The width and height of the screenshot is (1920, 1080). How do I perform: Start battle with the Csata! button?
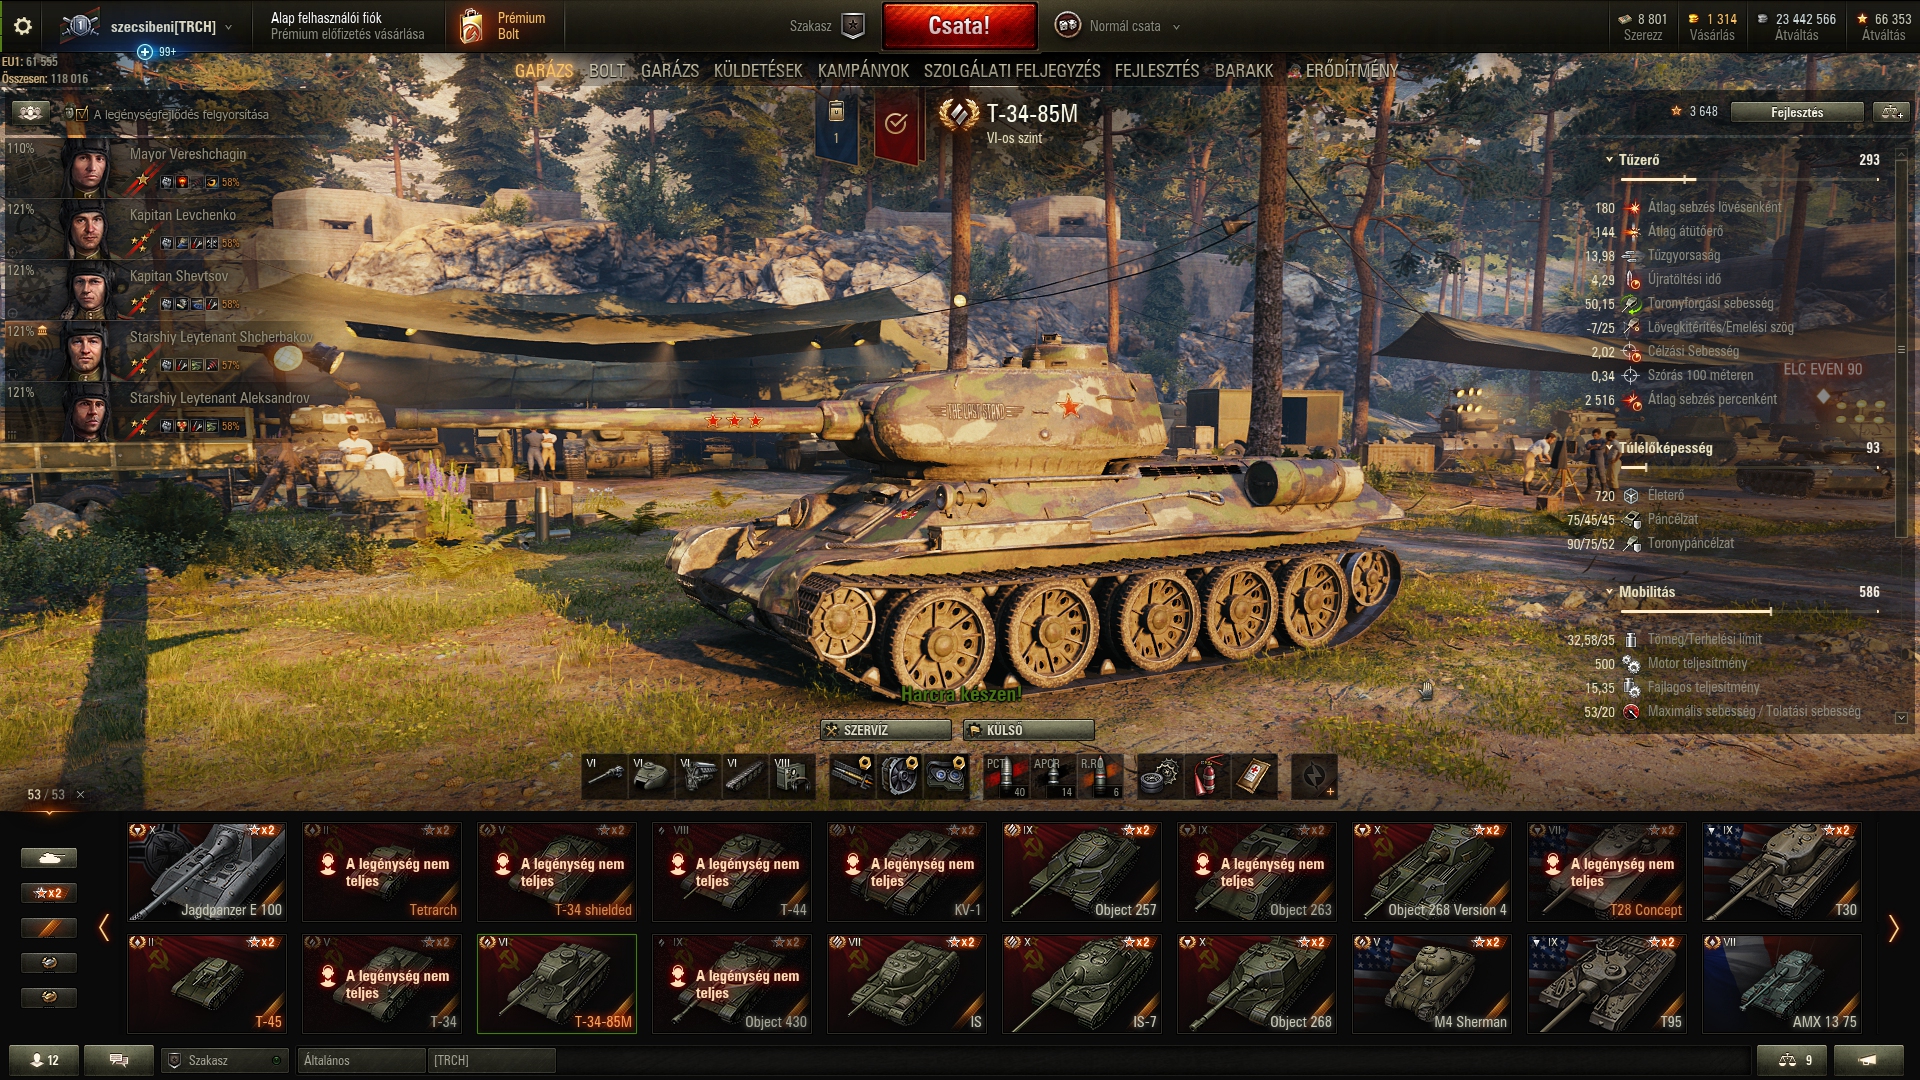point(959,26)
